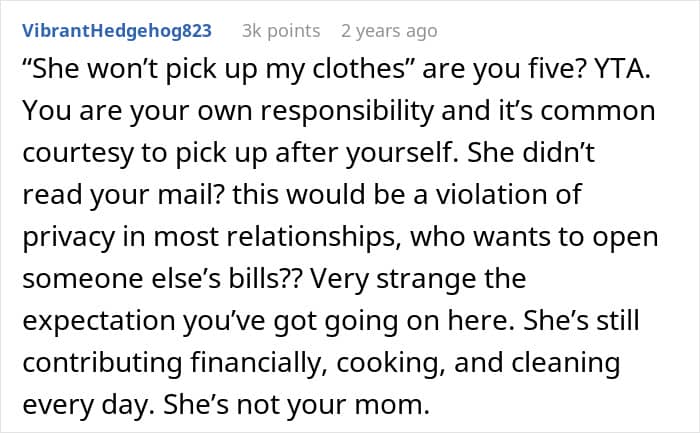
Task: Click the words 'Very strange the'
Action: coord(418,279)
